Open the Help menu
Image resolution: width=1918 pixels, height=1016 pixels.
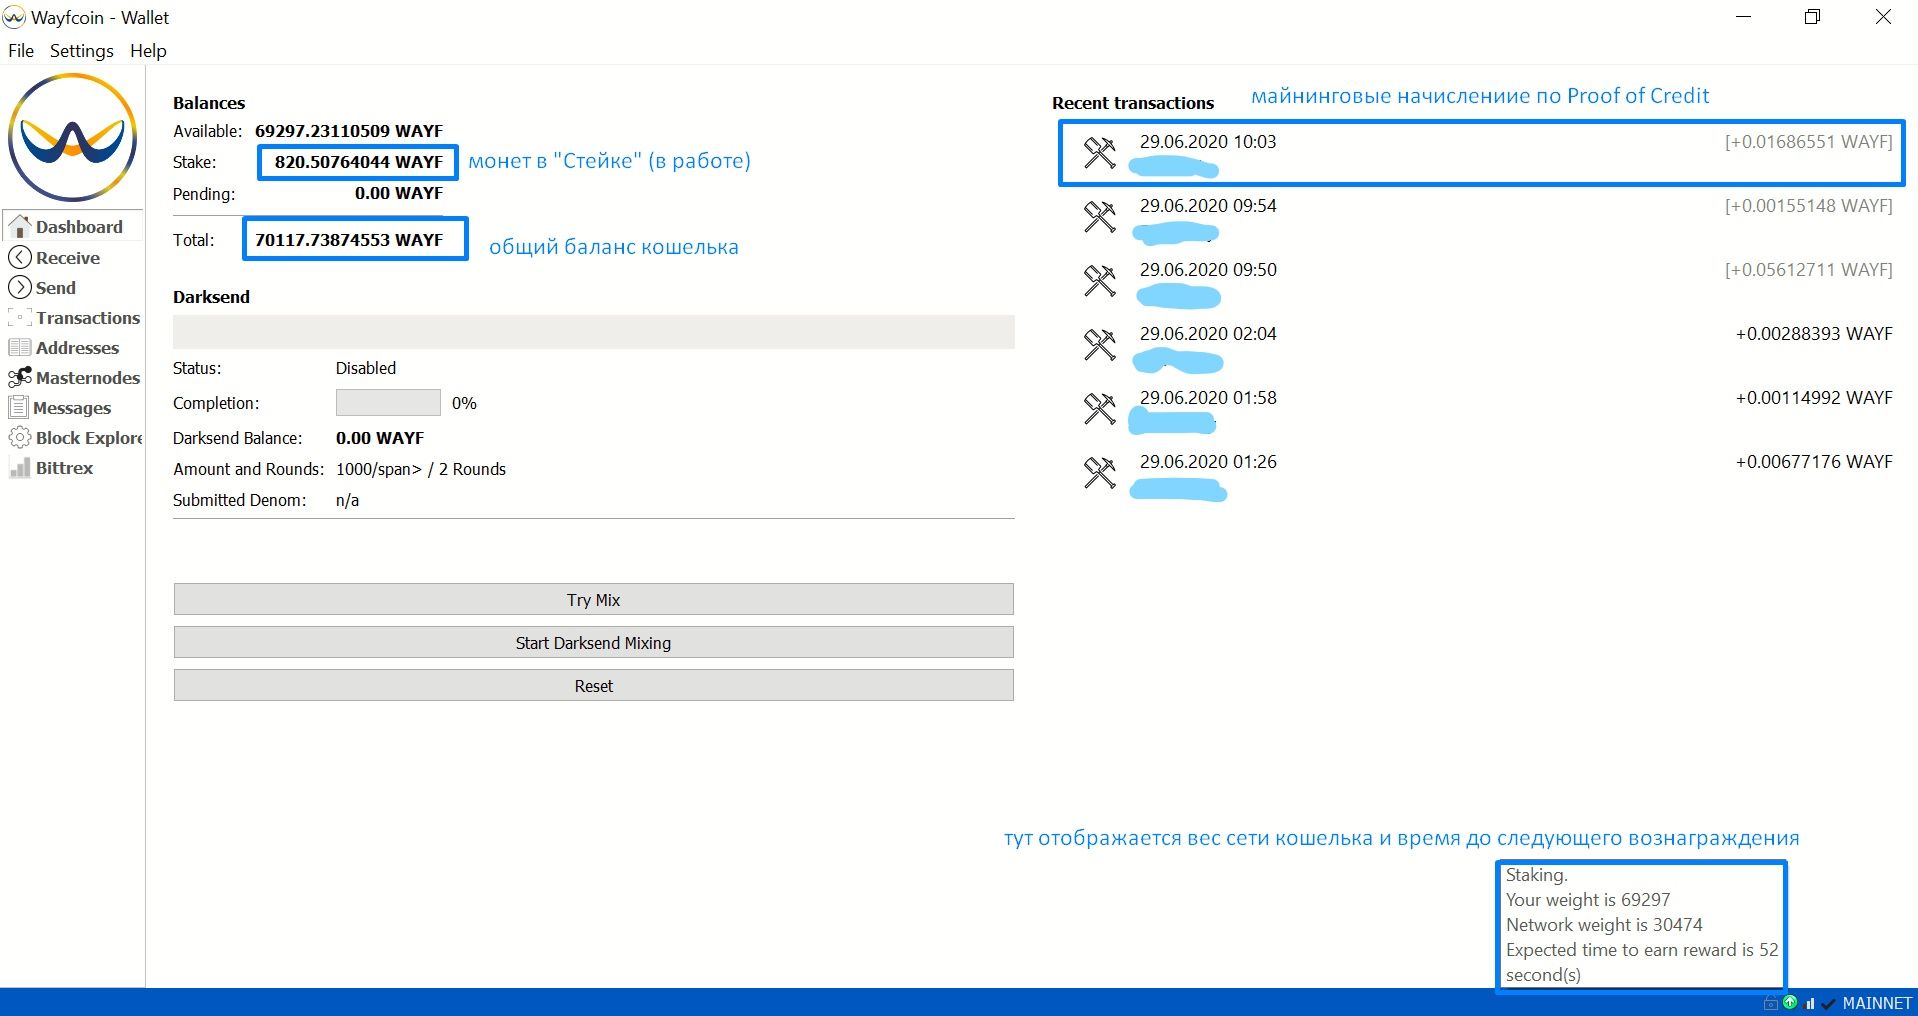point(148,51)
